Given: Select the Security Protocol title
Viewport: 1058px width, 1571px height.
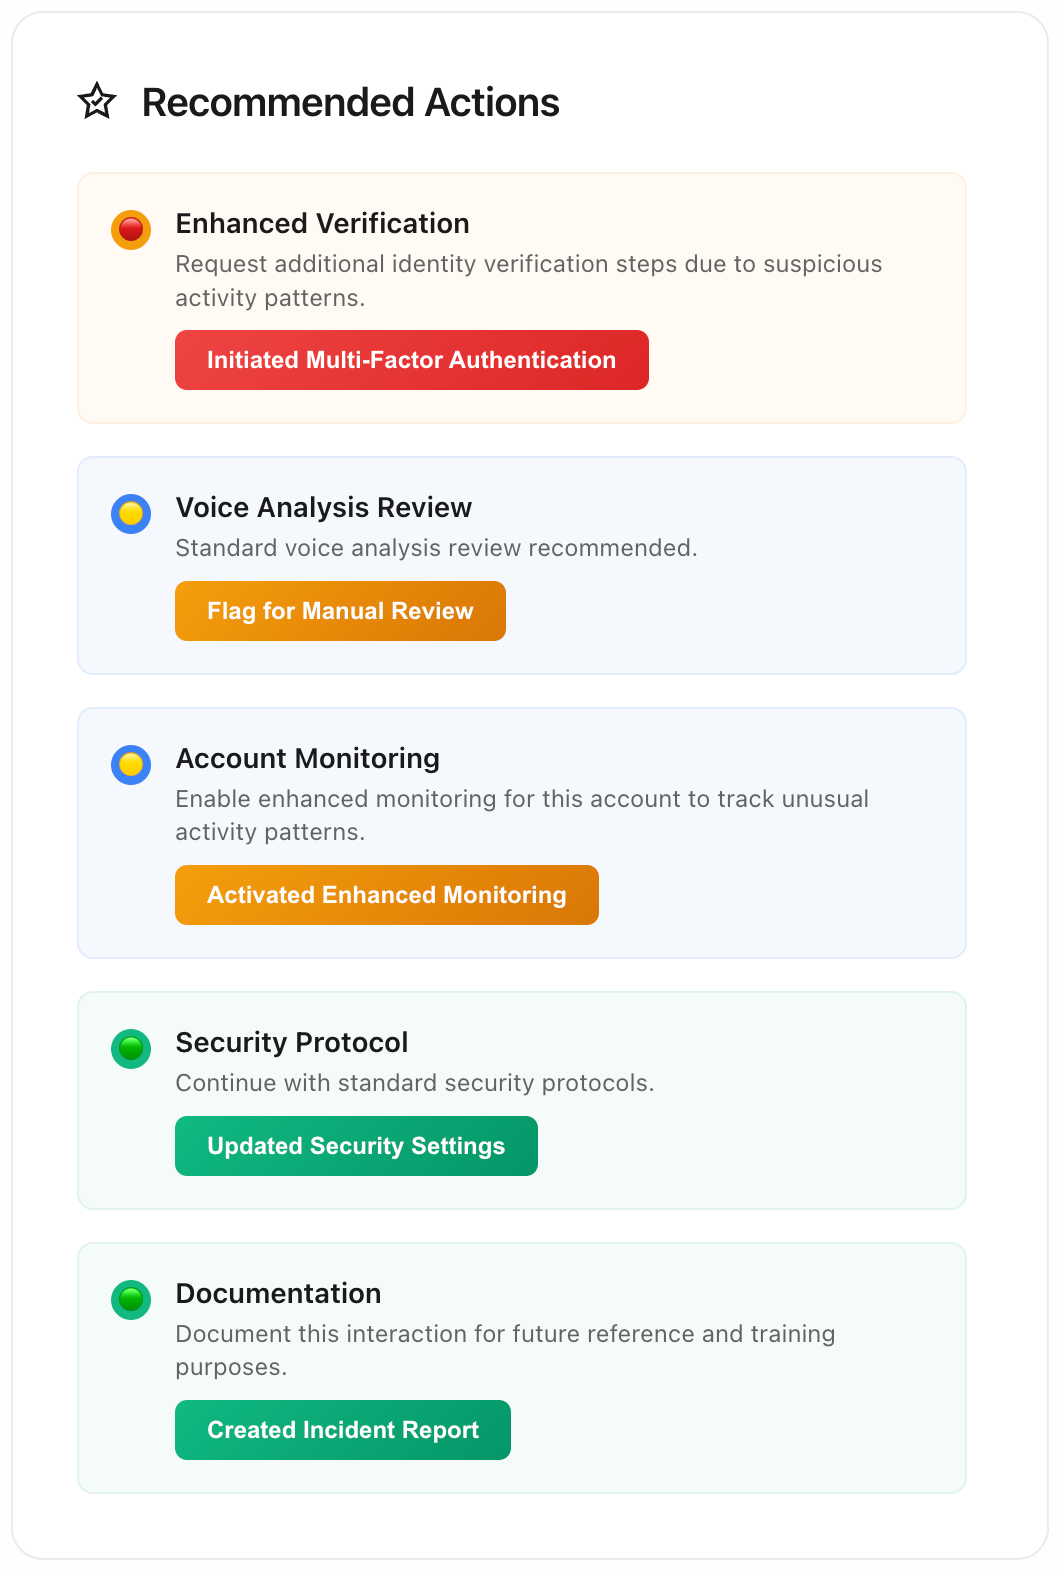Looking at the screenshot, I should [x=291, y=1043].
